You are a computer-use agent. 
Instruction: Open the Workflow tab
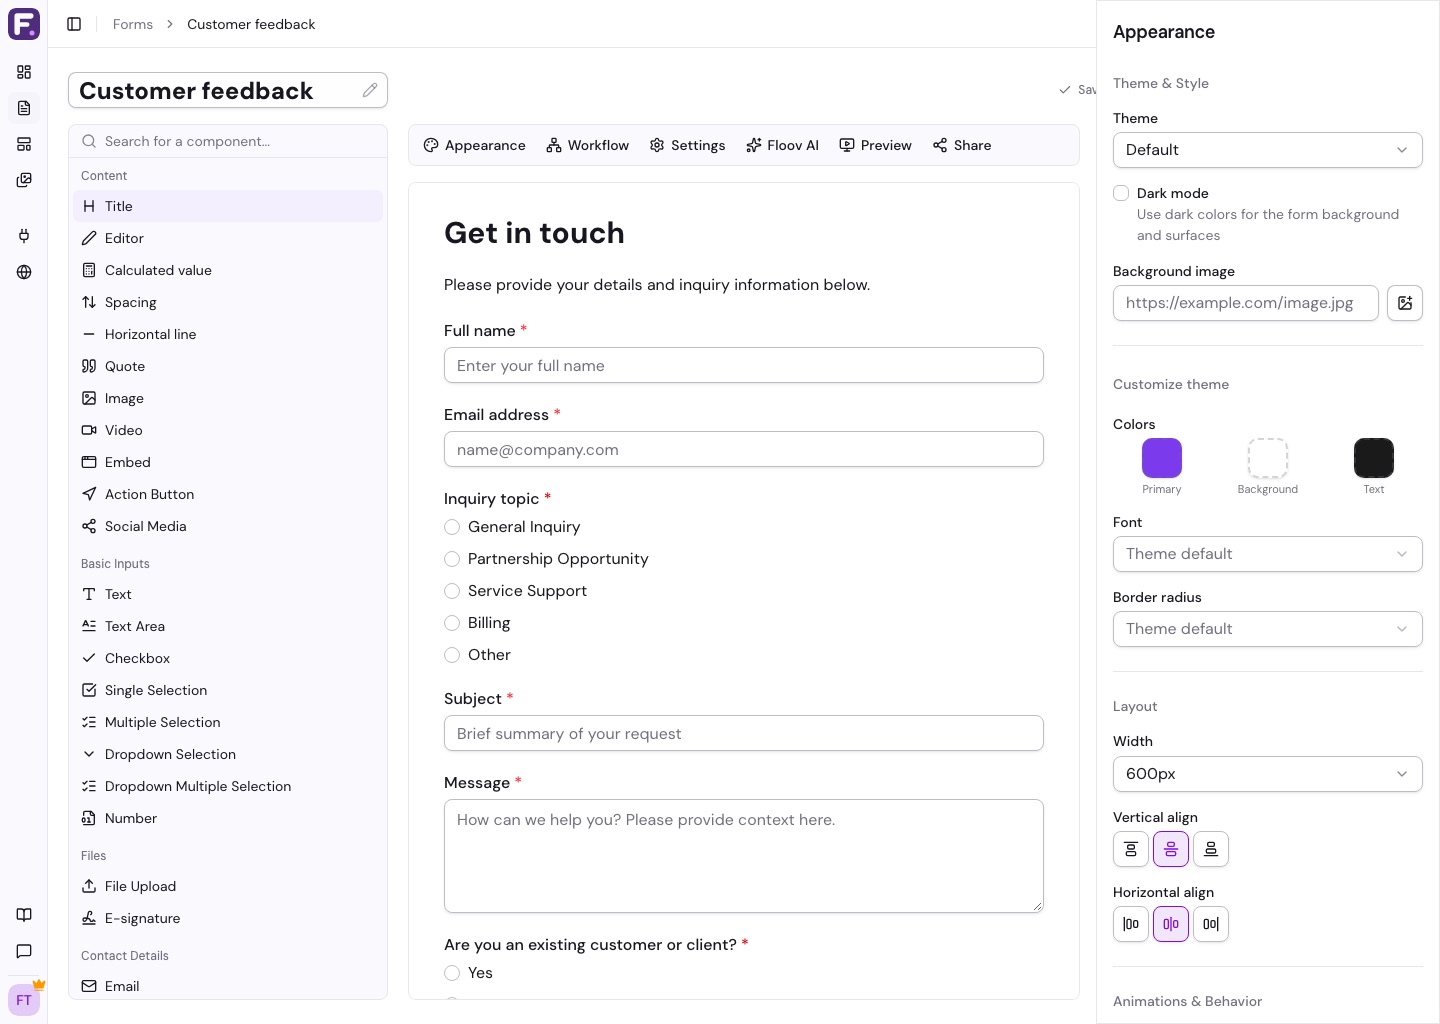click(x=588, y=145)
